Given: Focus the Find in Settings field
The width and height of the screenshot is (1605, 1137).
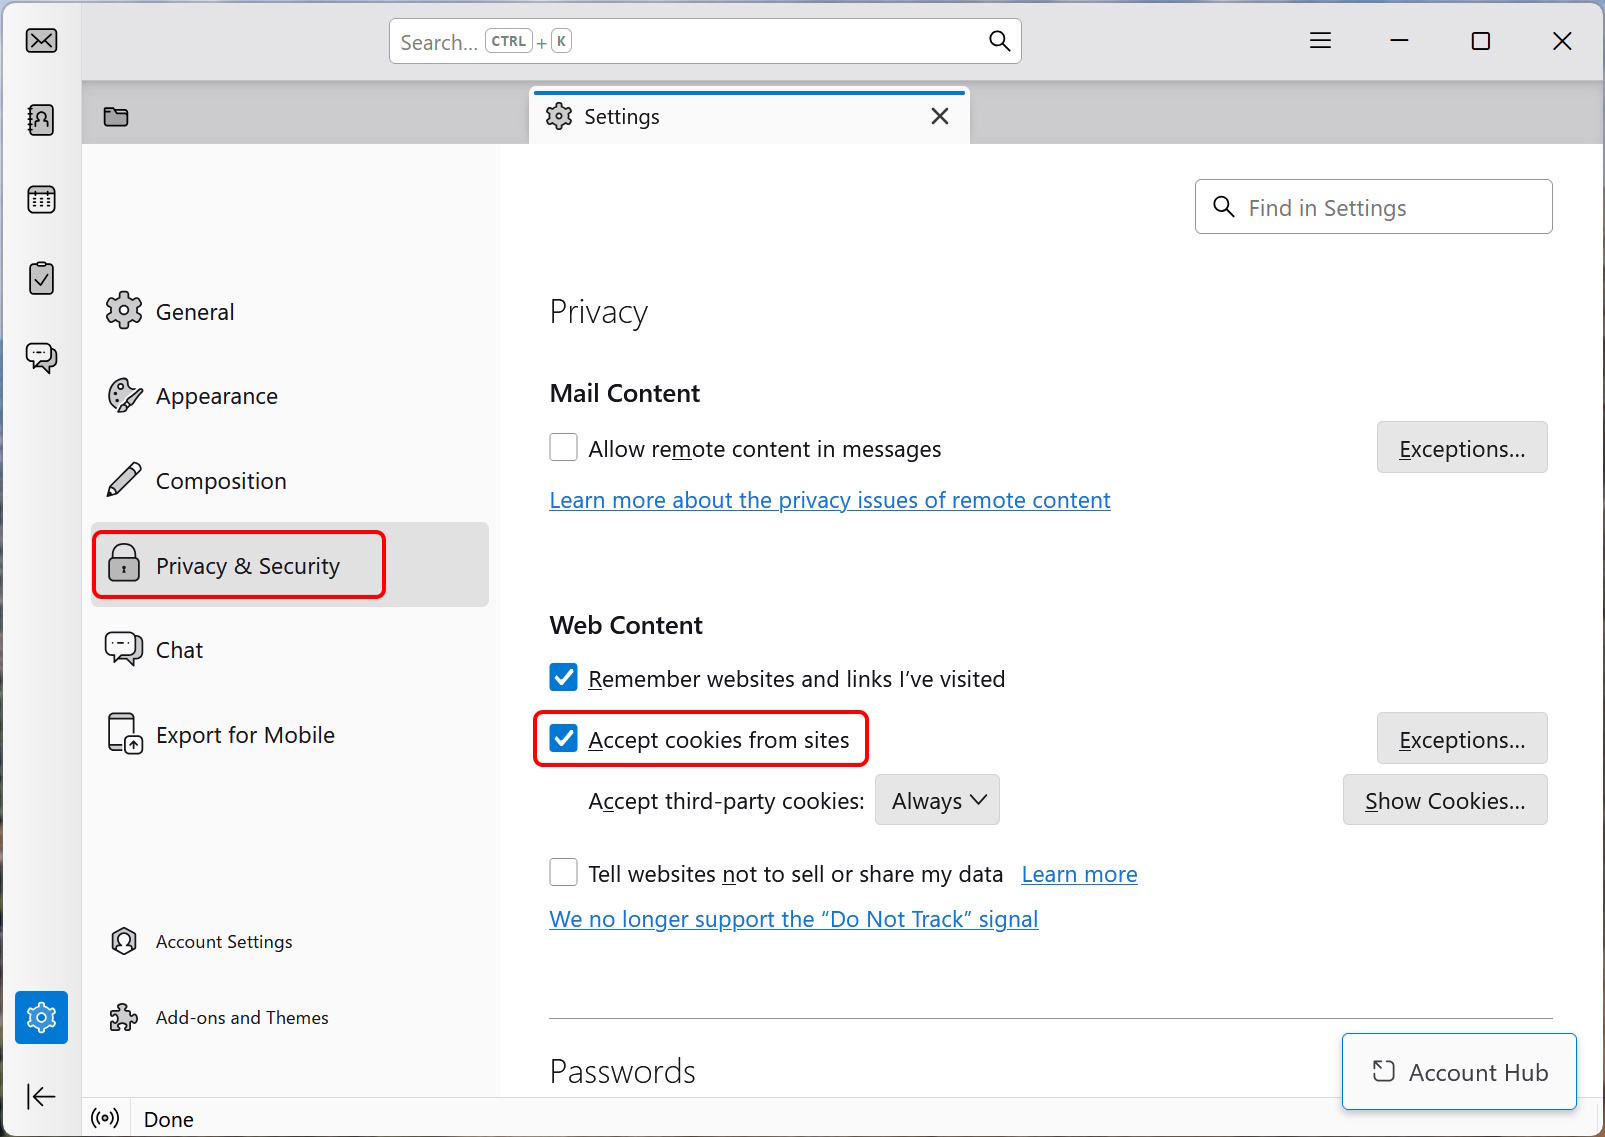Looking at the screenshot, I should [1374, 207].
